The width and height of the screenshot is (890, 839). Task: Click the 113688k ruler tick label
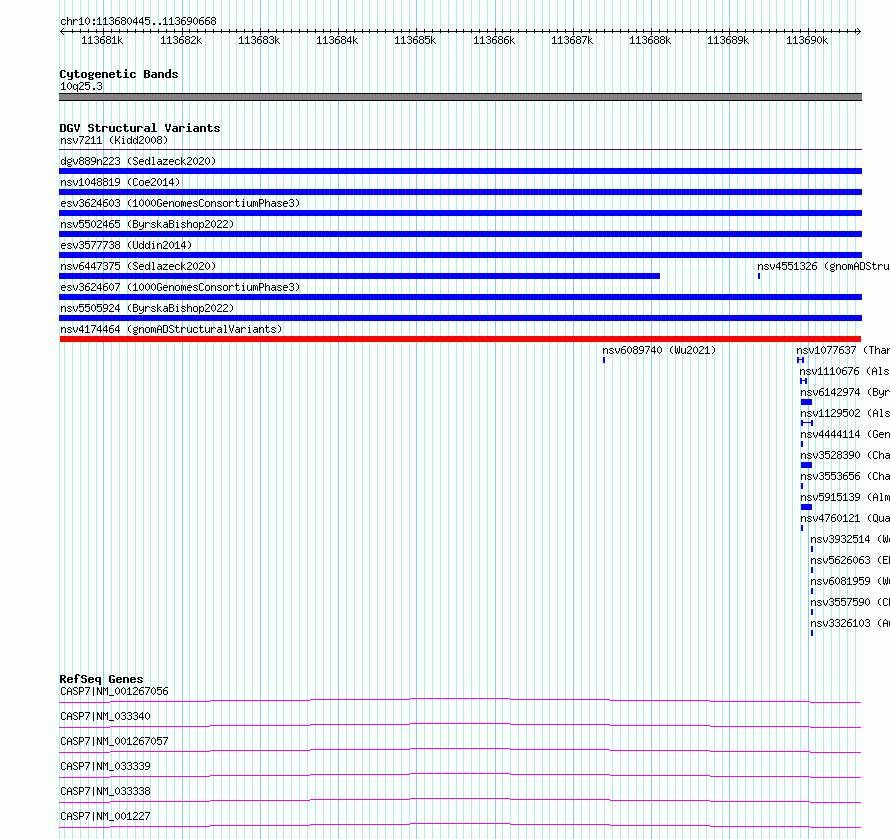tap(650, 40)
